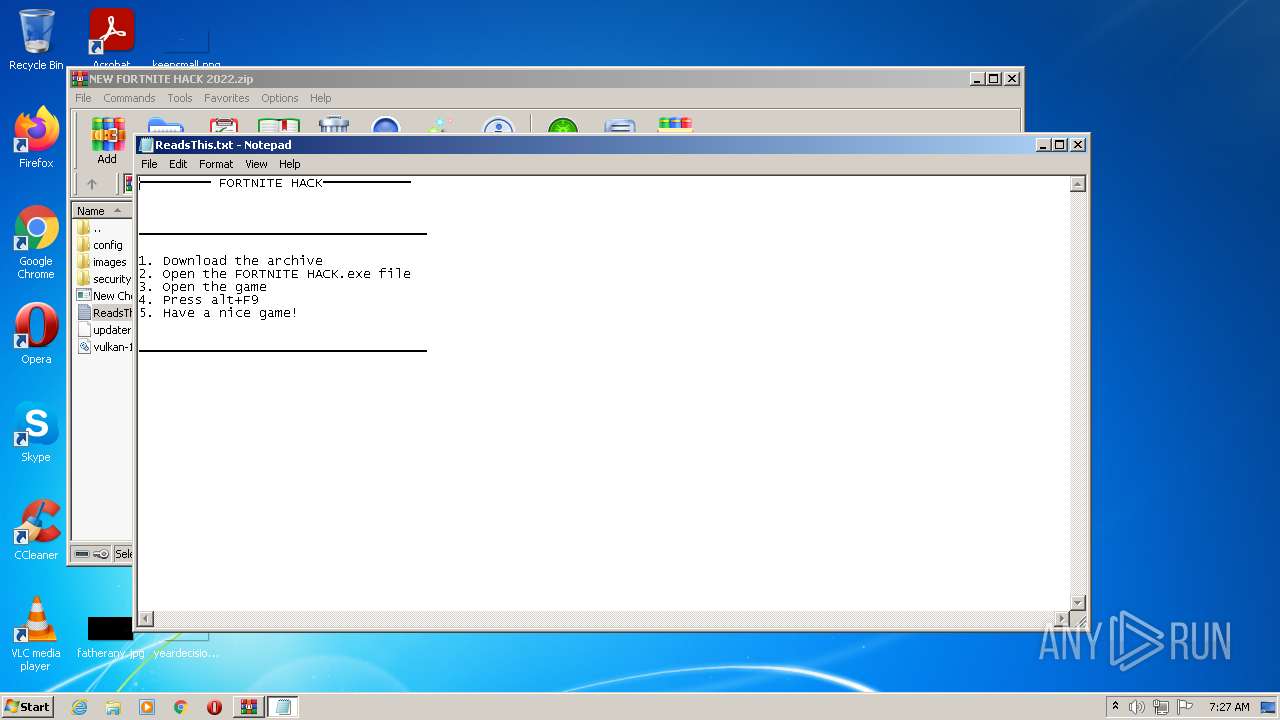1280x720 pixels.
Task: Click line 'Have a nice game!'
Action: pyautogui.click(x=230, y=313)
